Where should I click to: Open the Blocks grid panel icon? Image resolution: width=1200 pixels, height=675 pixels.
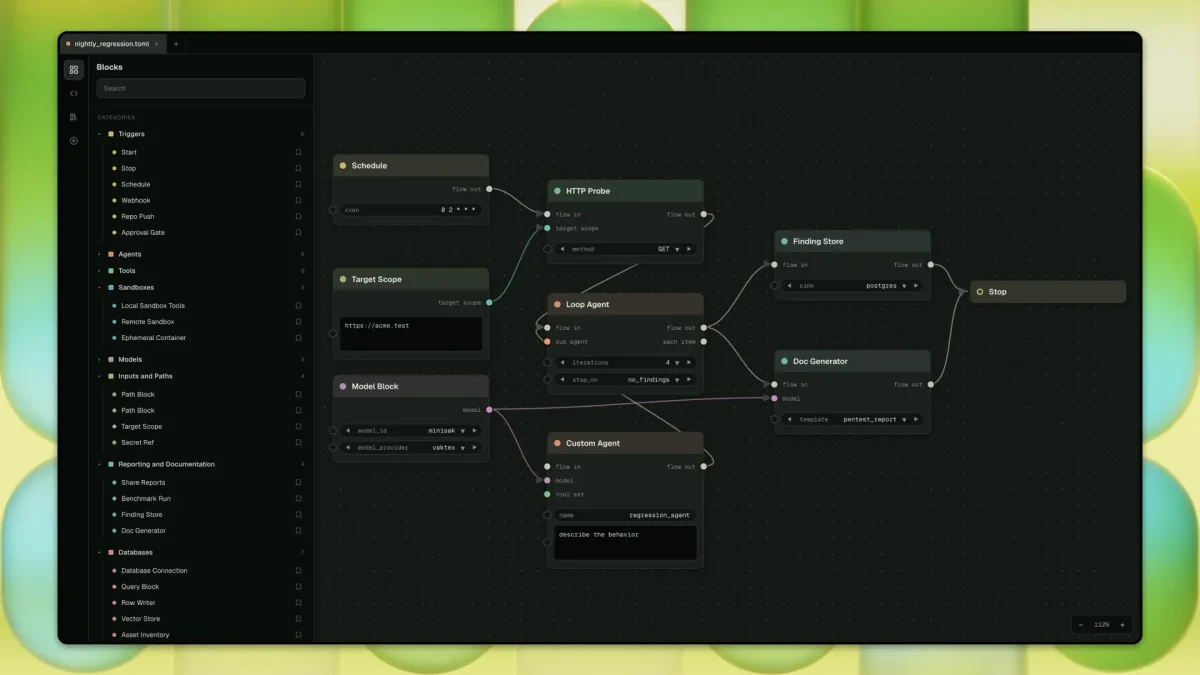(73, 70)
